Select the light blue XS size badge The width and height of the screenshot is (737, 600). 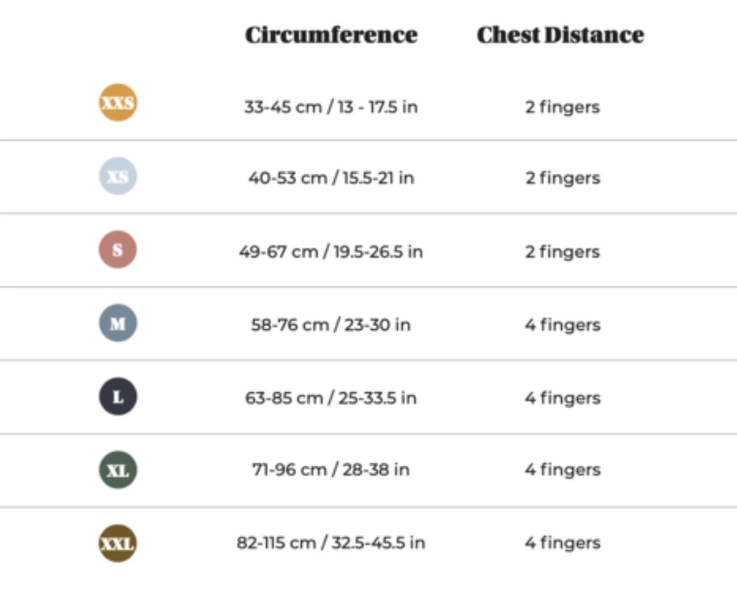tap(118, 177)
